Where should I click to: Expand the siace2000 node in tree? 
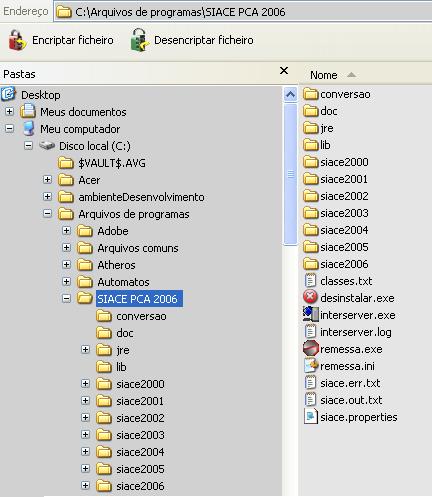click(x=86, y=383)
